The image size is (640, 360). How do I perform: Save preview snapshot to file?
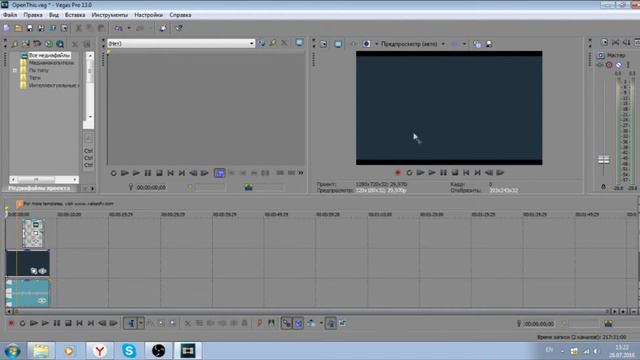click(x=489, y=44)
